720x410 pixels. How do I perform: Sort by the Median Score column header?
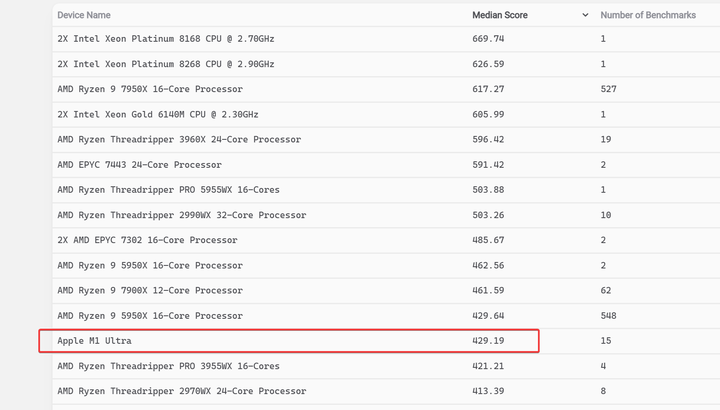pyautogui.click(x=500, y=15)
